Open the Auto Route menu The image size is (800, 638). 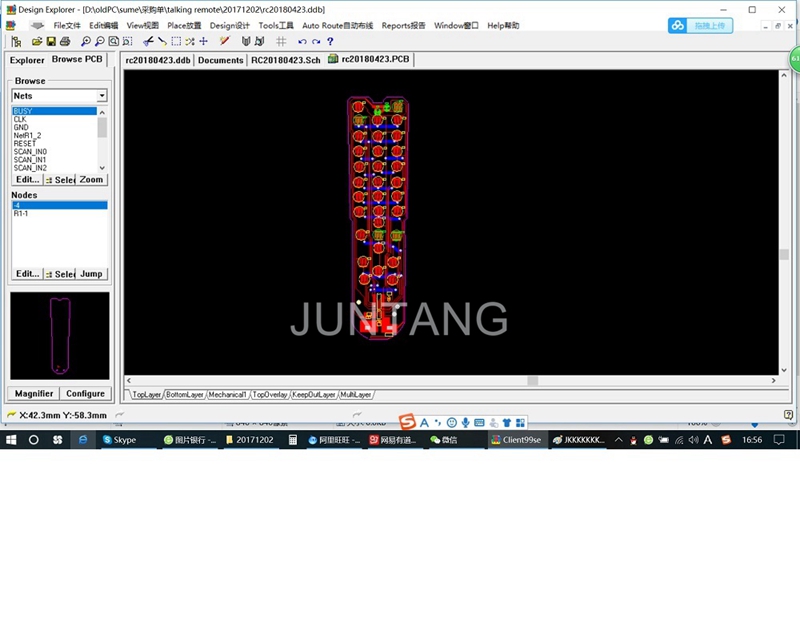click(x=337, y=26)
